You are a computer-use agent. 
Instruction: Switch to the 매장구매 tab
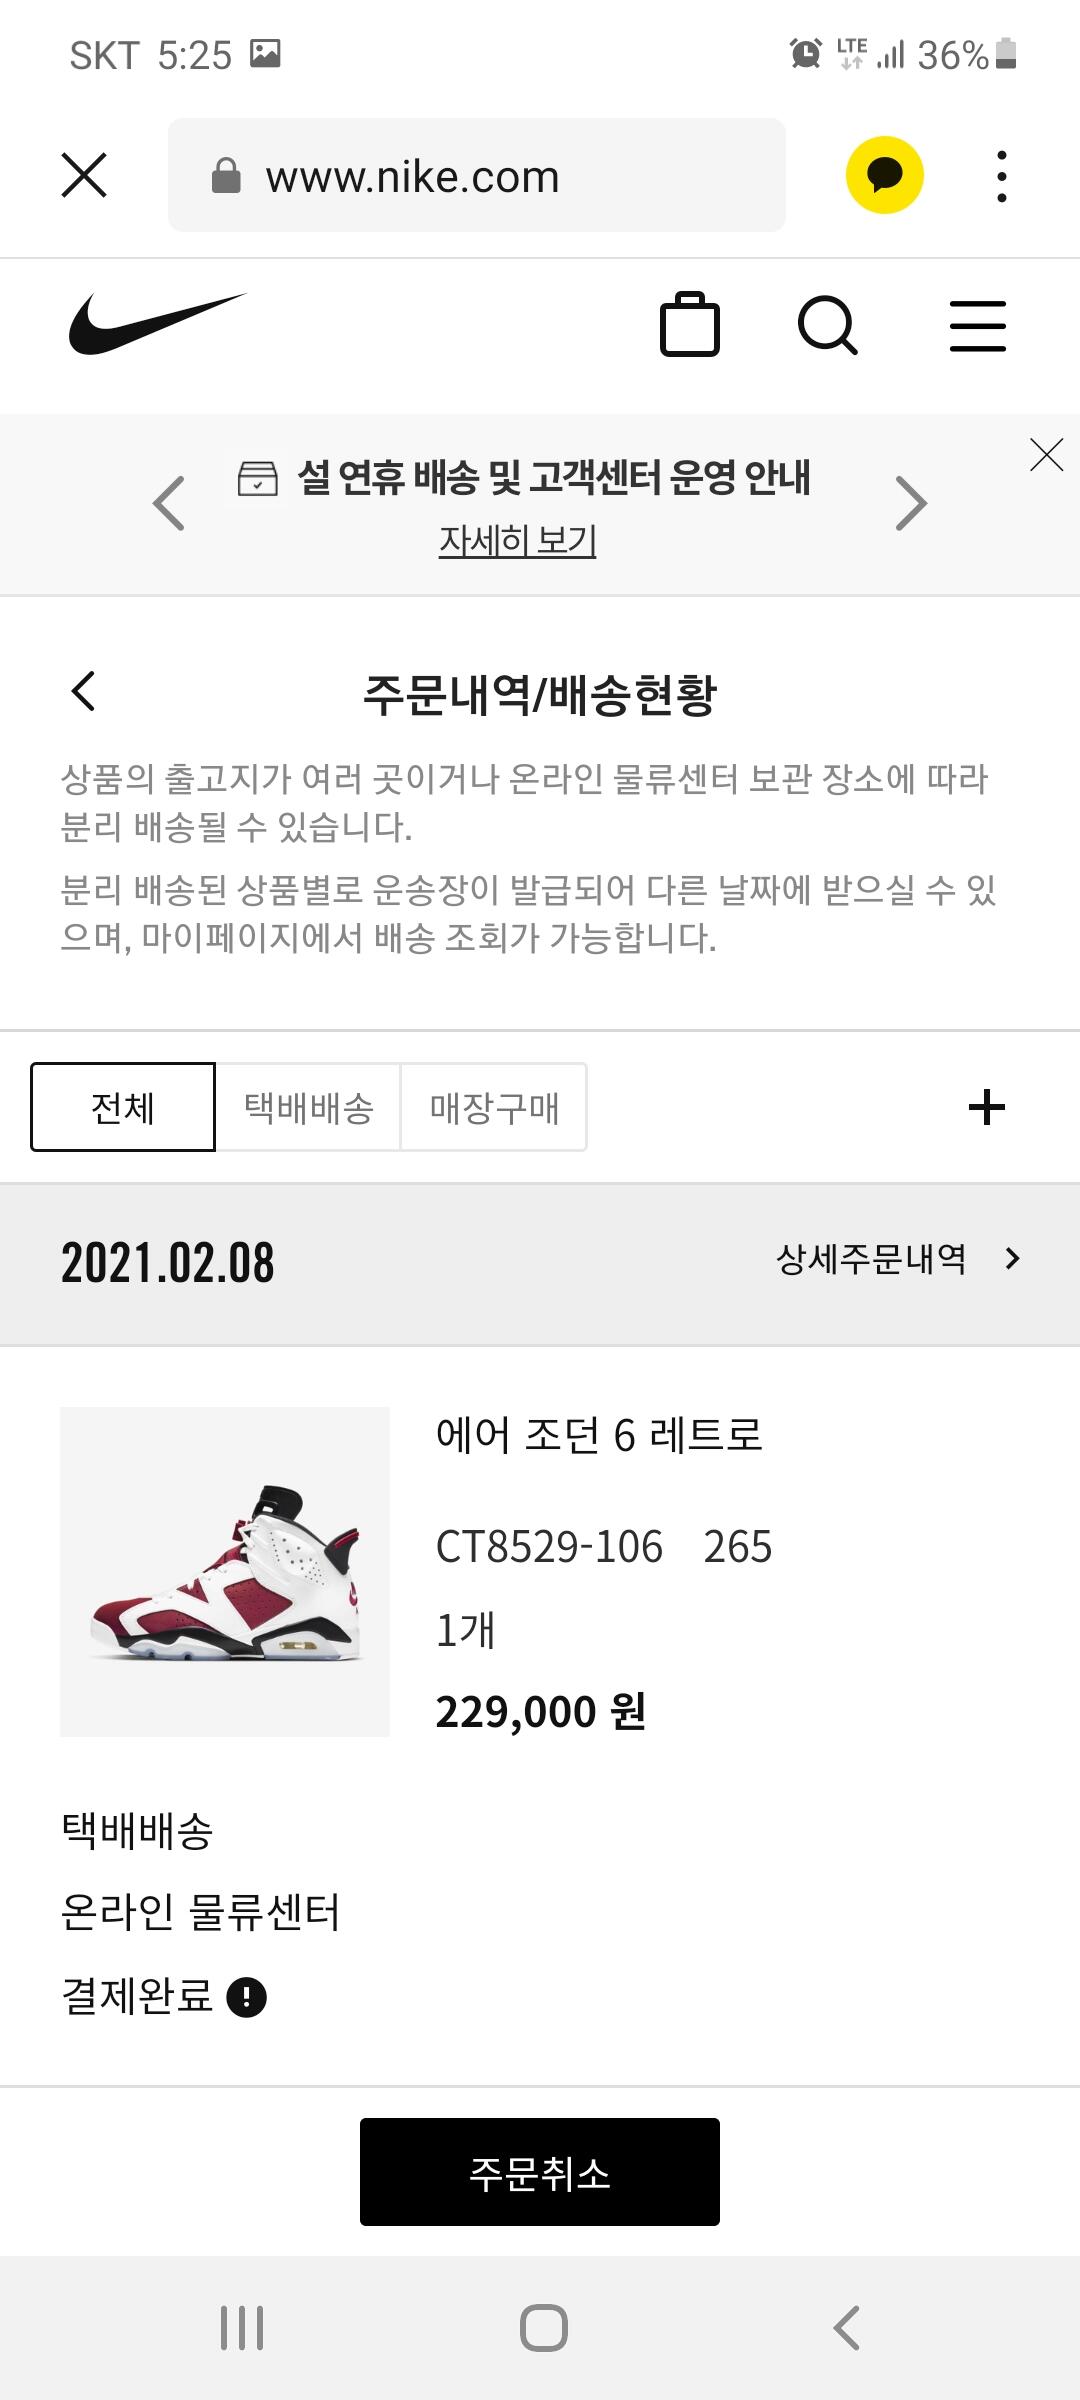point(494,1107)
